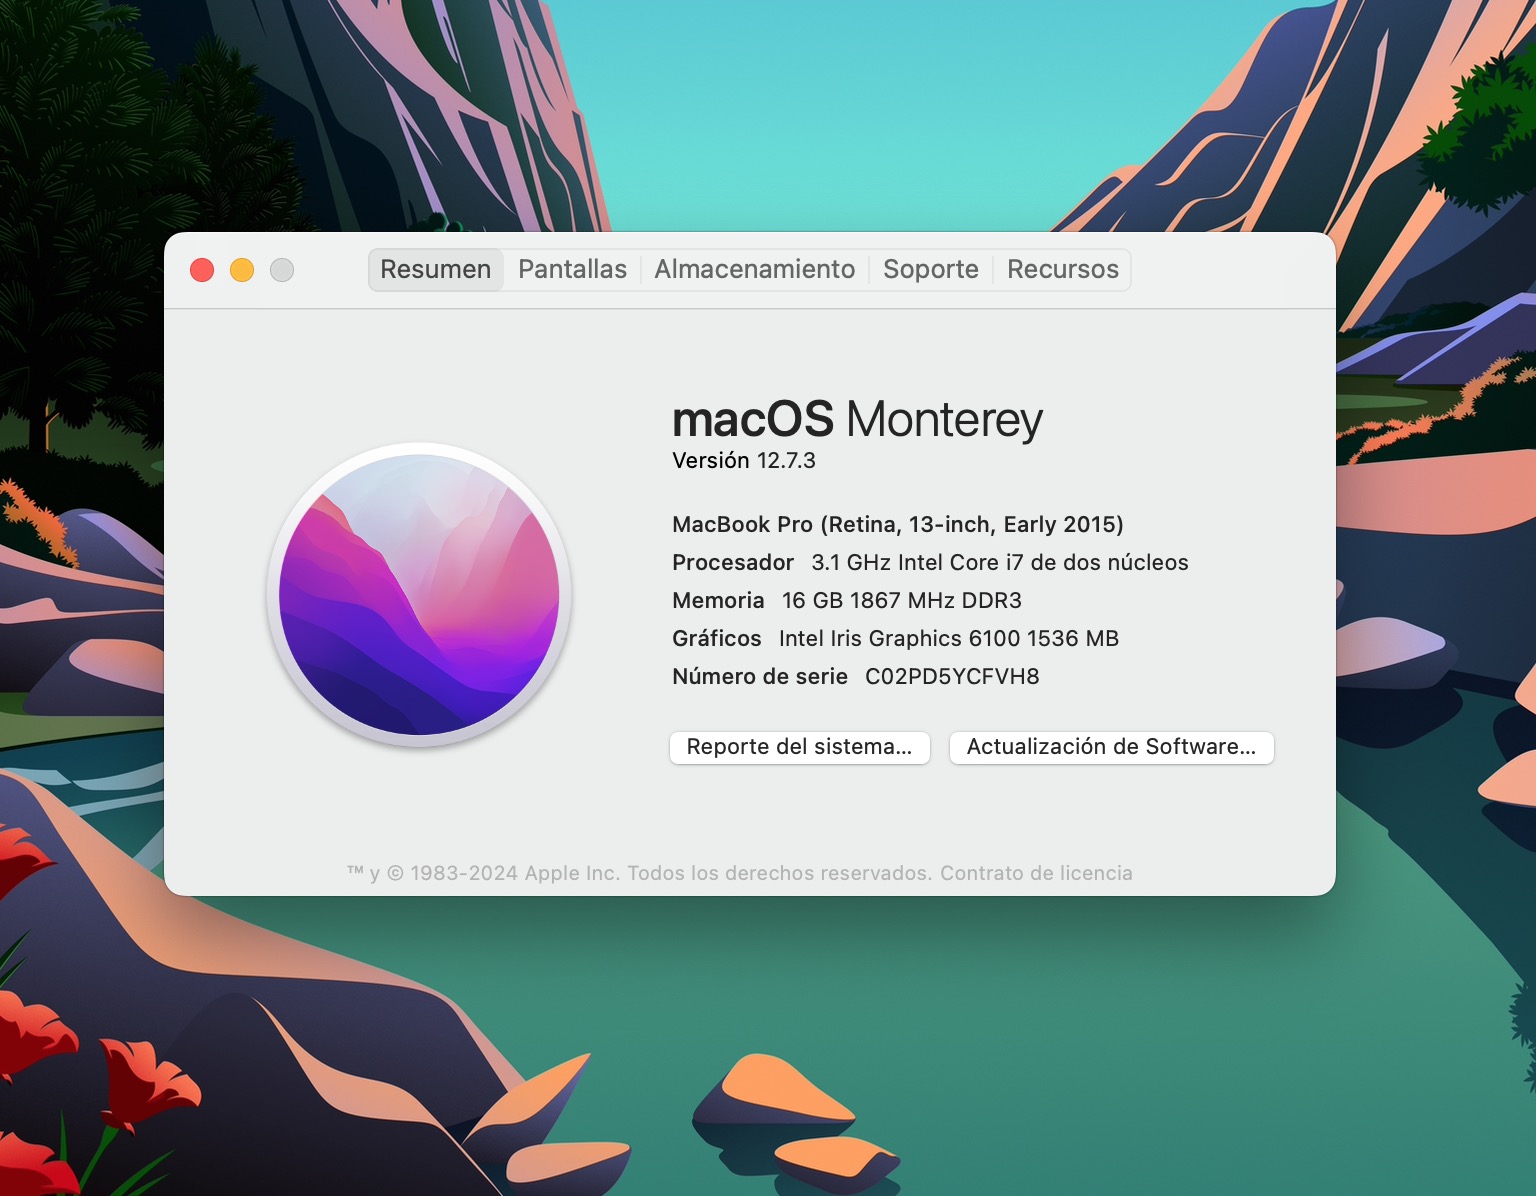Open the Pantallas tab
1536x1196 pixels.
pos(572,270)
